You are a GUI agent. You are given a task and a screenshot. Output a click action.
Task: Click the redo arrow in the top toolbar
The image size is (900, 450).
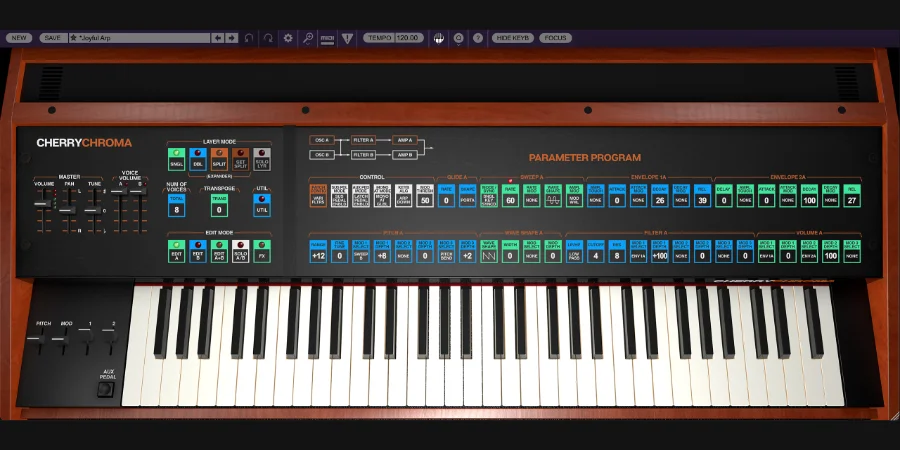[x=268, y=38]
